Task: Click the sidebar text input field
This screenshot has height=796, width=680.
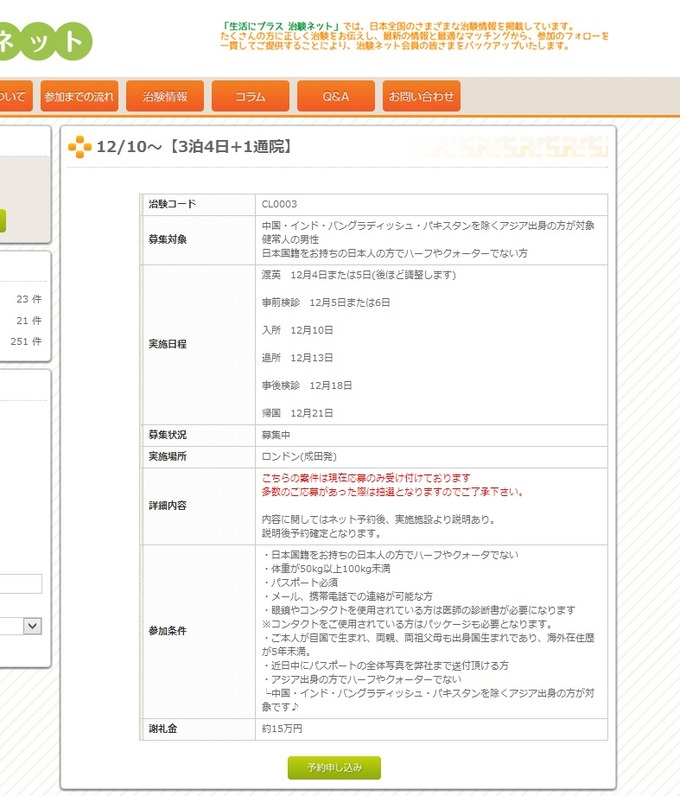Action: (21, 584)
